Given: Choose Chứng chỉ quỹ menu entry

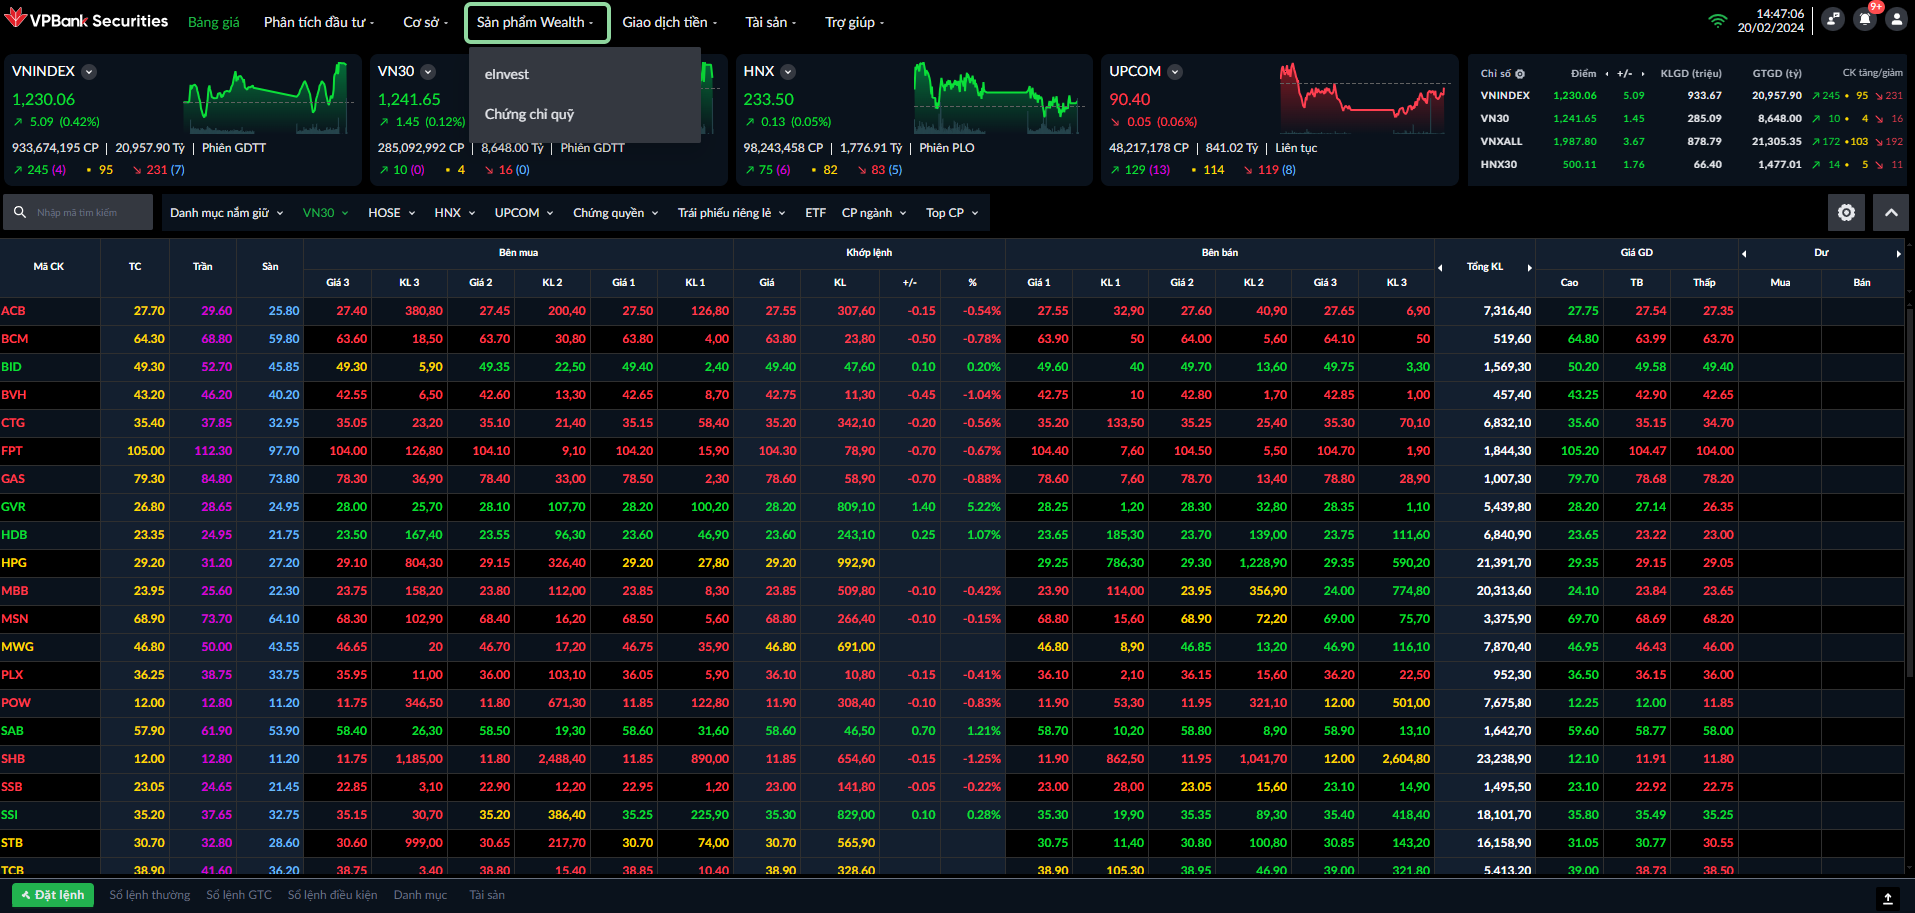Looking at the screenshot, I should pyautogui.click(x=529, y=114).
